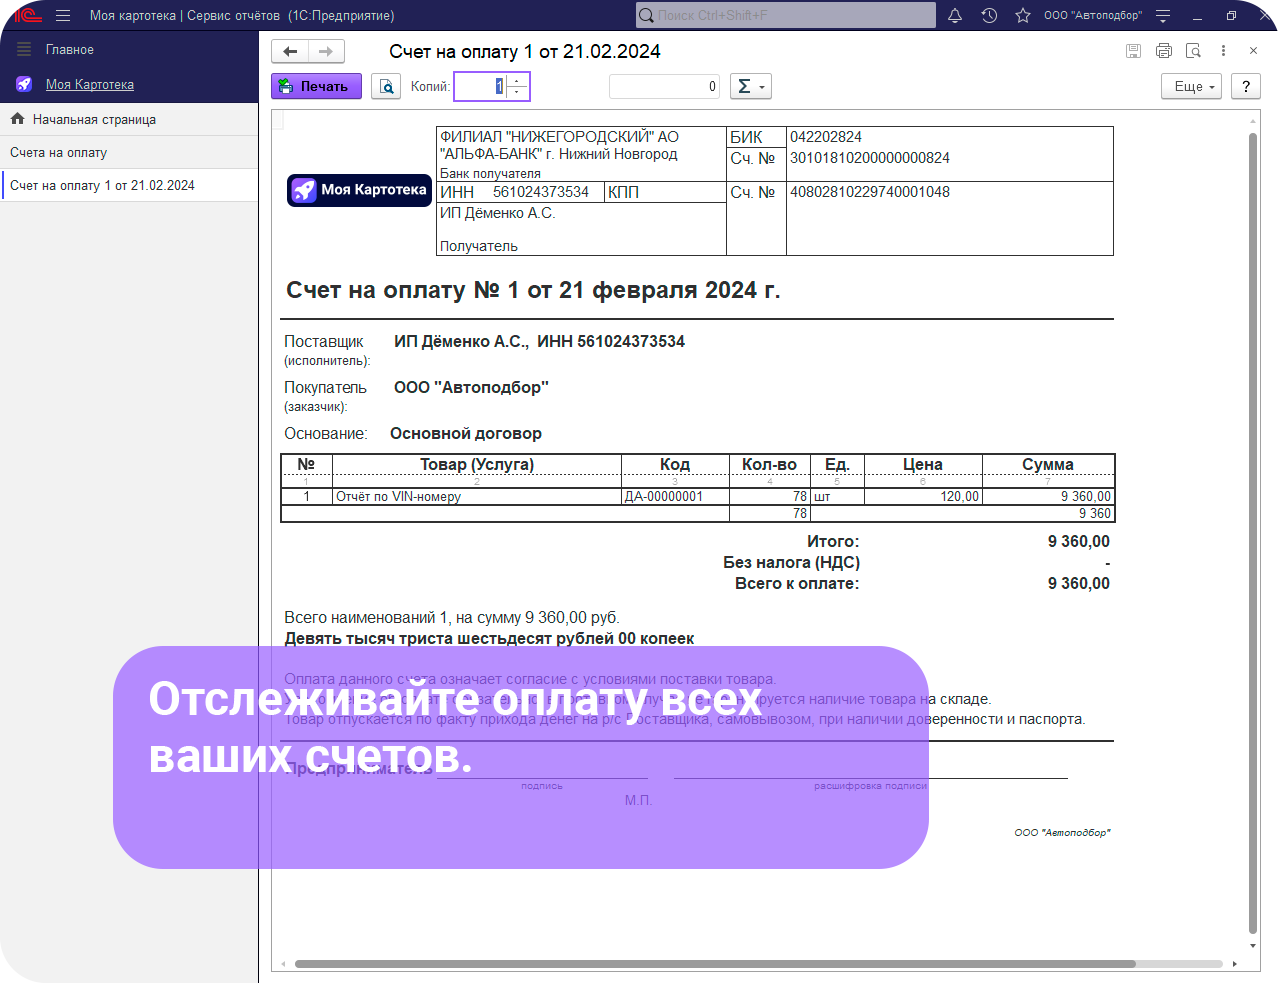
Task: Click account number 40802810229740001048
Action: point(870,192)
